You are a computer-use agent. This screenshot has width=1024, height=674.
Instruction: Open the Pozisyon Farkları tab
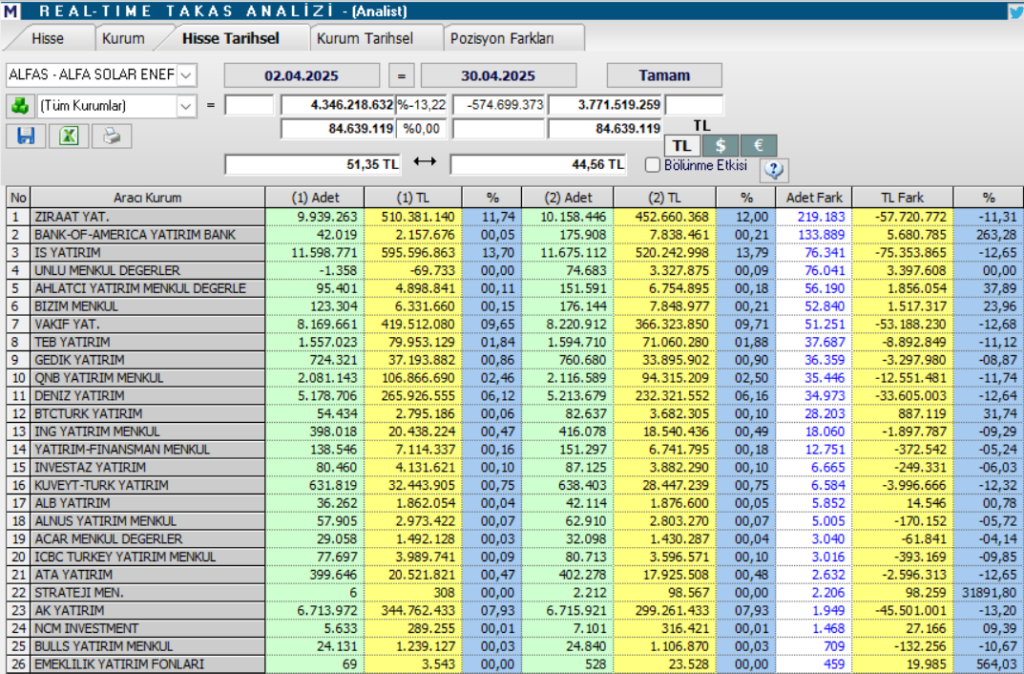pos(502,39)
